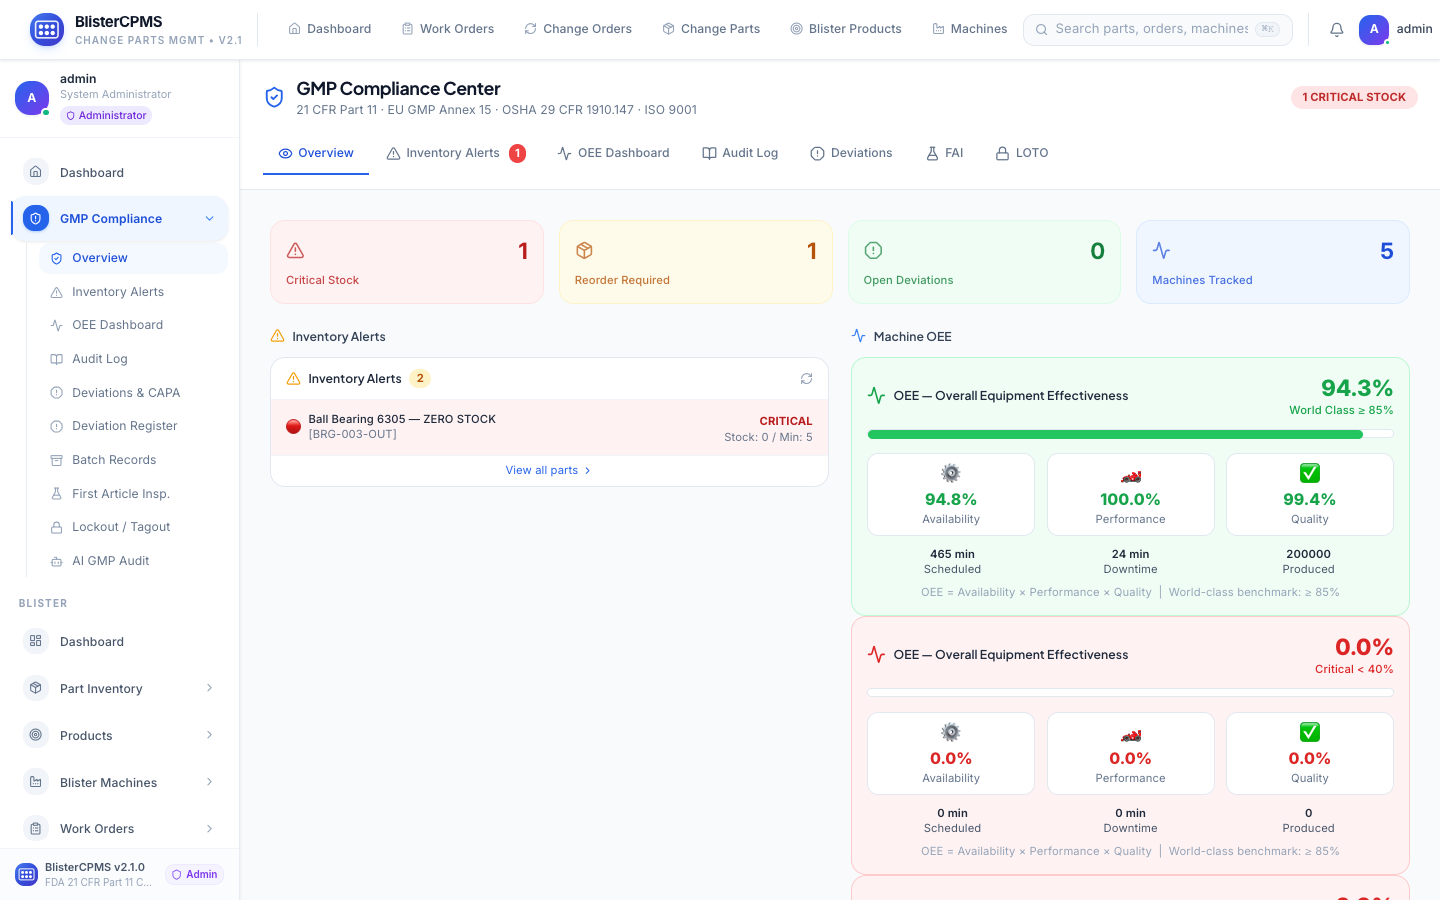Open Change Orders in top navigation
Screen dimensions: 1440x900
[x=578, y=29]
